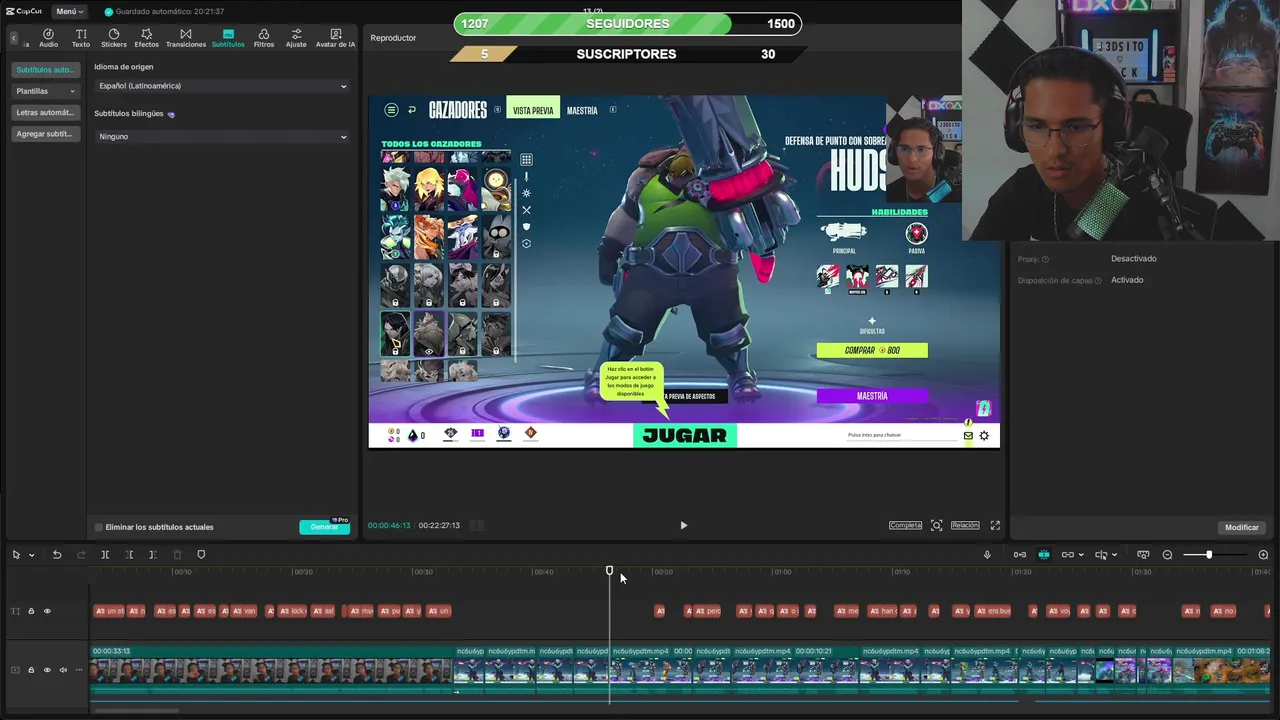The width and height of the screenshot is (1280, 720).
Task: Select the Subtítulos tab icon
Action: (x=228, y=38)
